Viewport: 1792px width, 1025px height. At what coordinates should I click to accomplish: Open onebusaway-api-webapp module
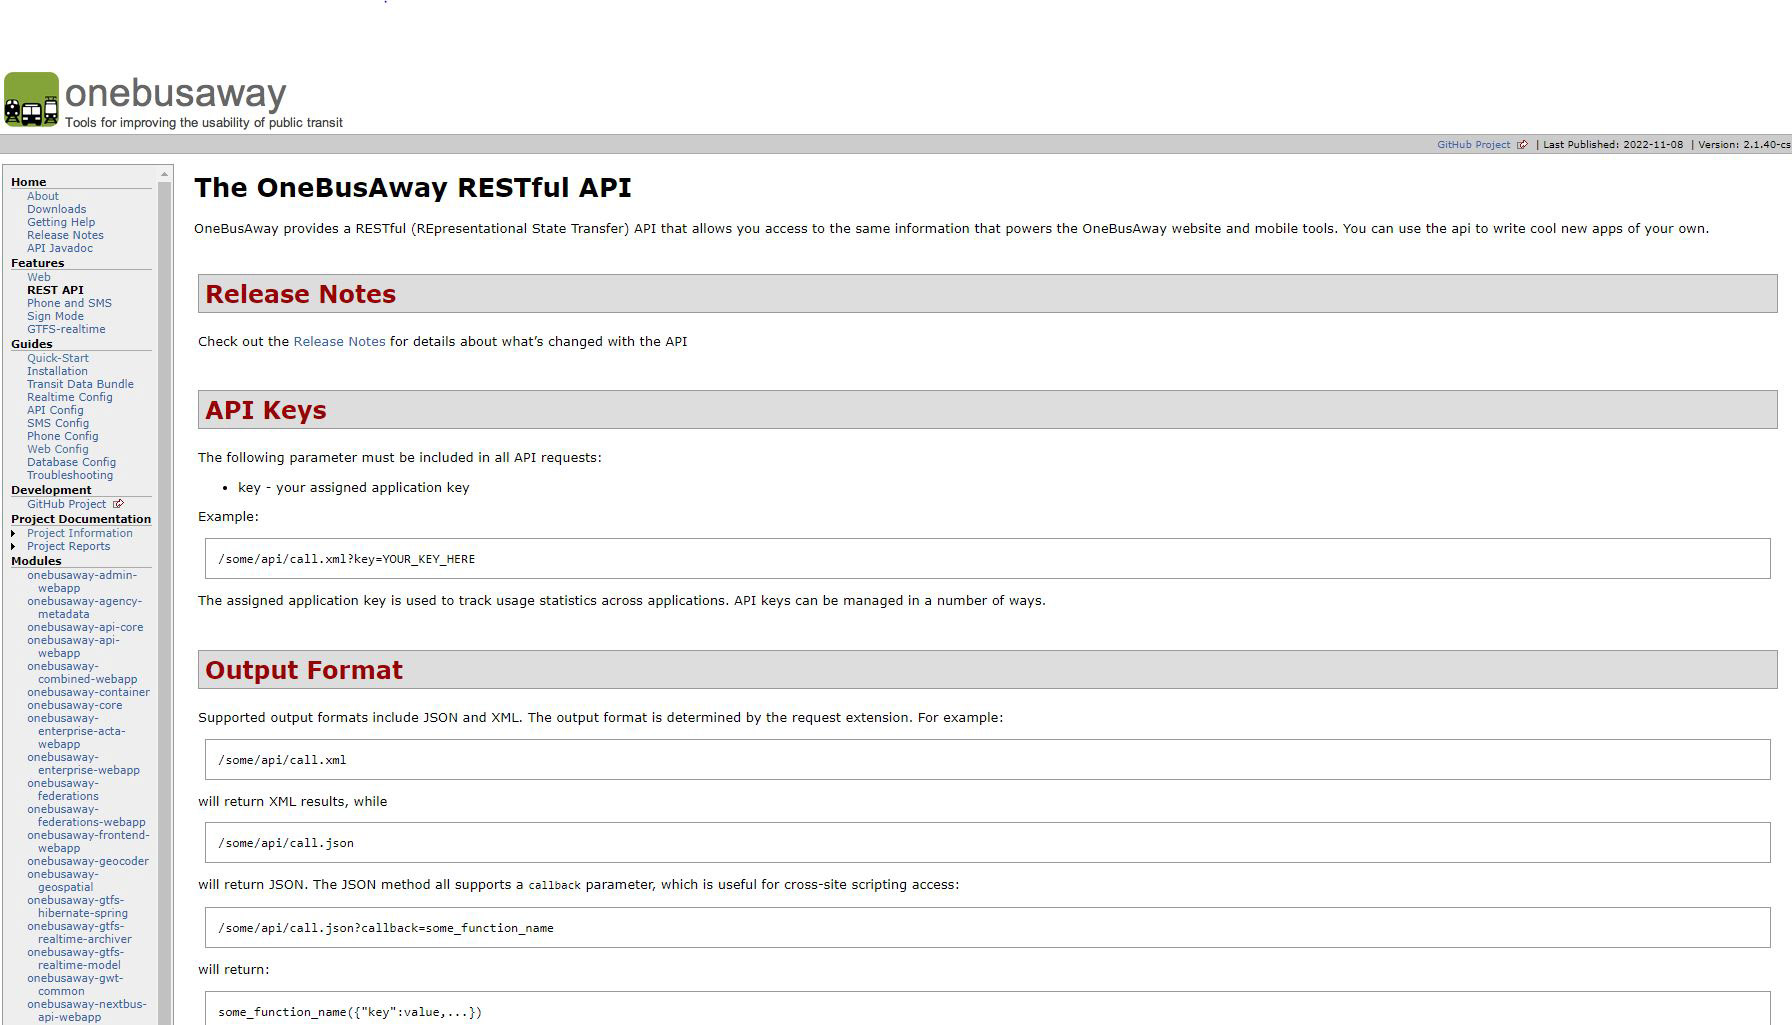click(x=73, y=646)
